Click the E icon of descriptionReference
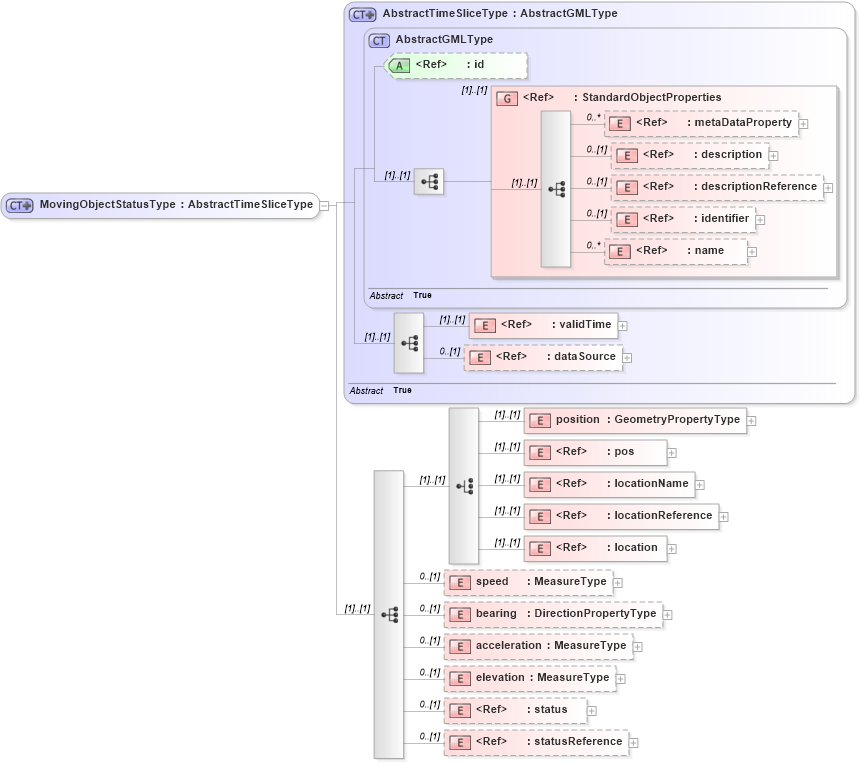The height and width of the screenshot is (763, 859). [627, 188]
